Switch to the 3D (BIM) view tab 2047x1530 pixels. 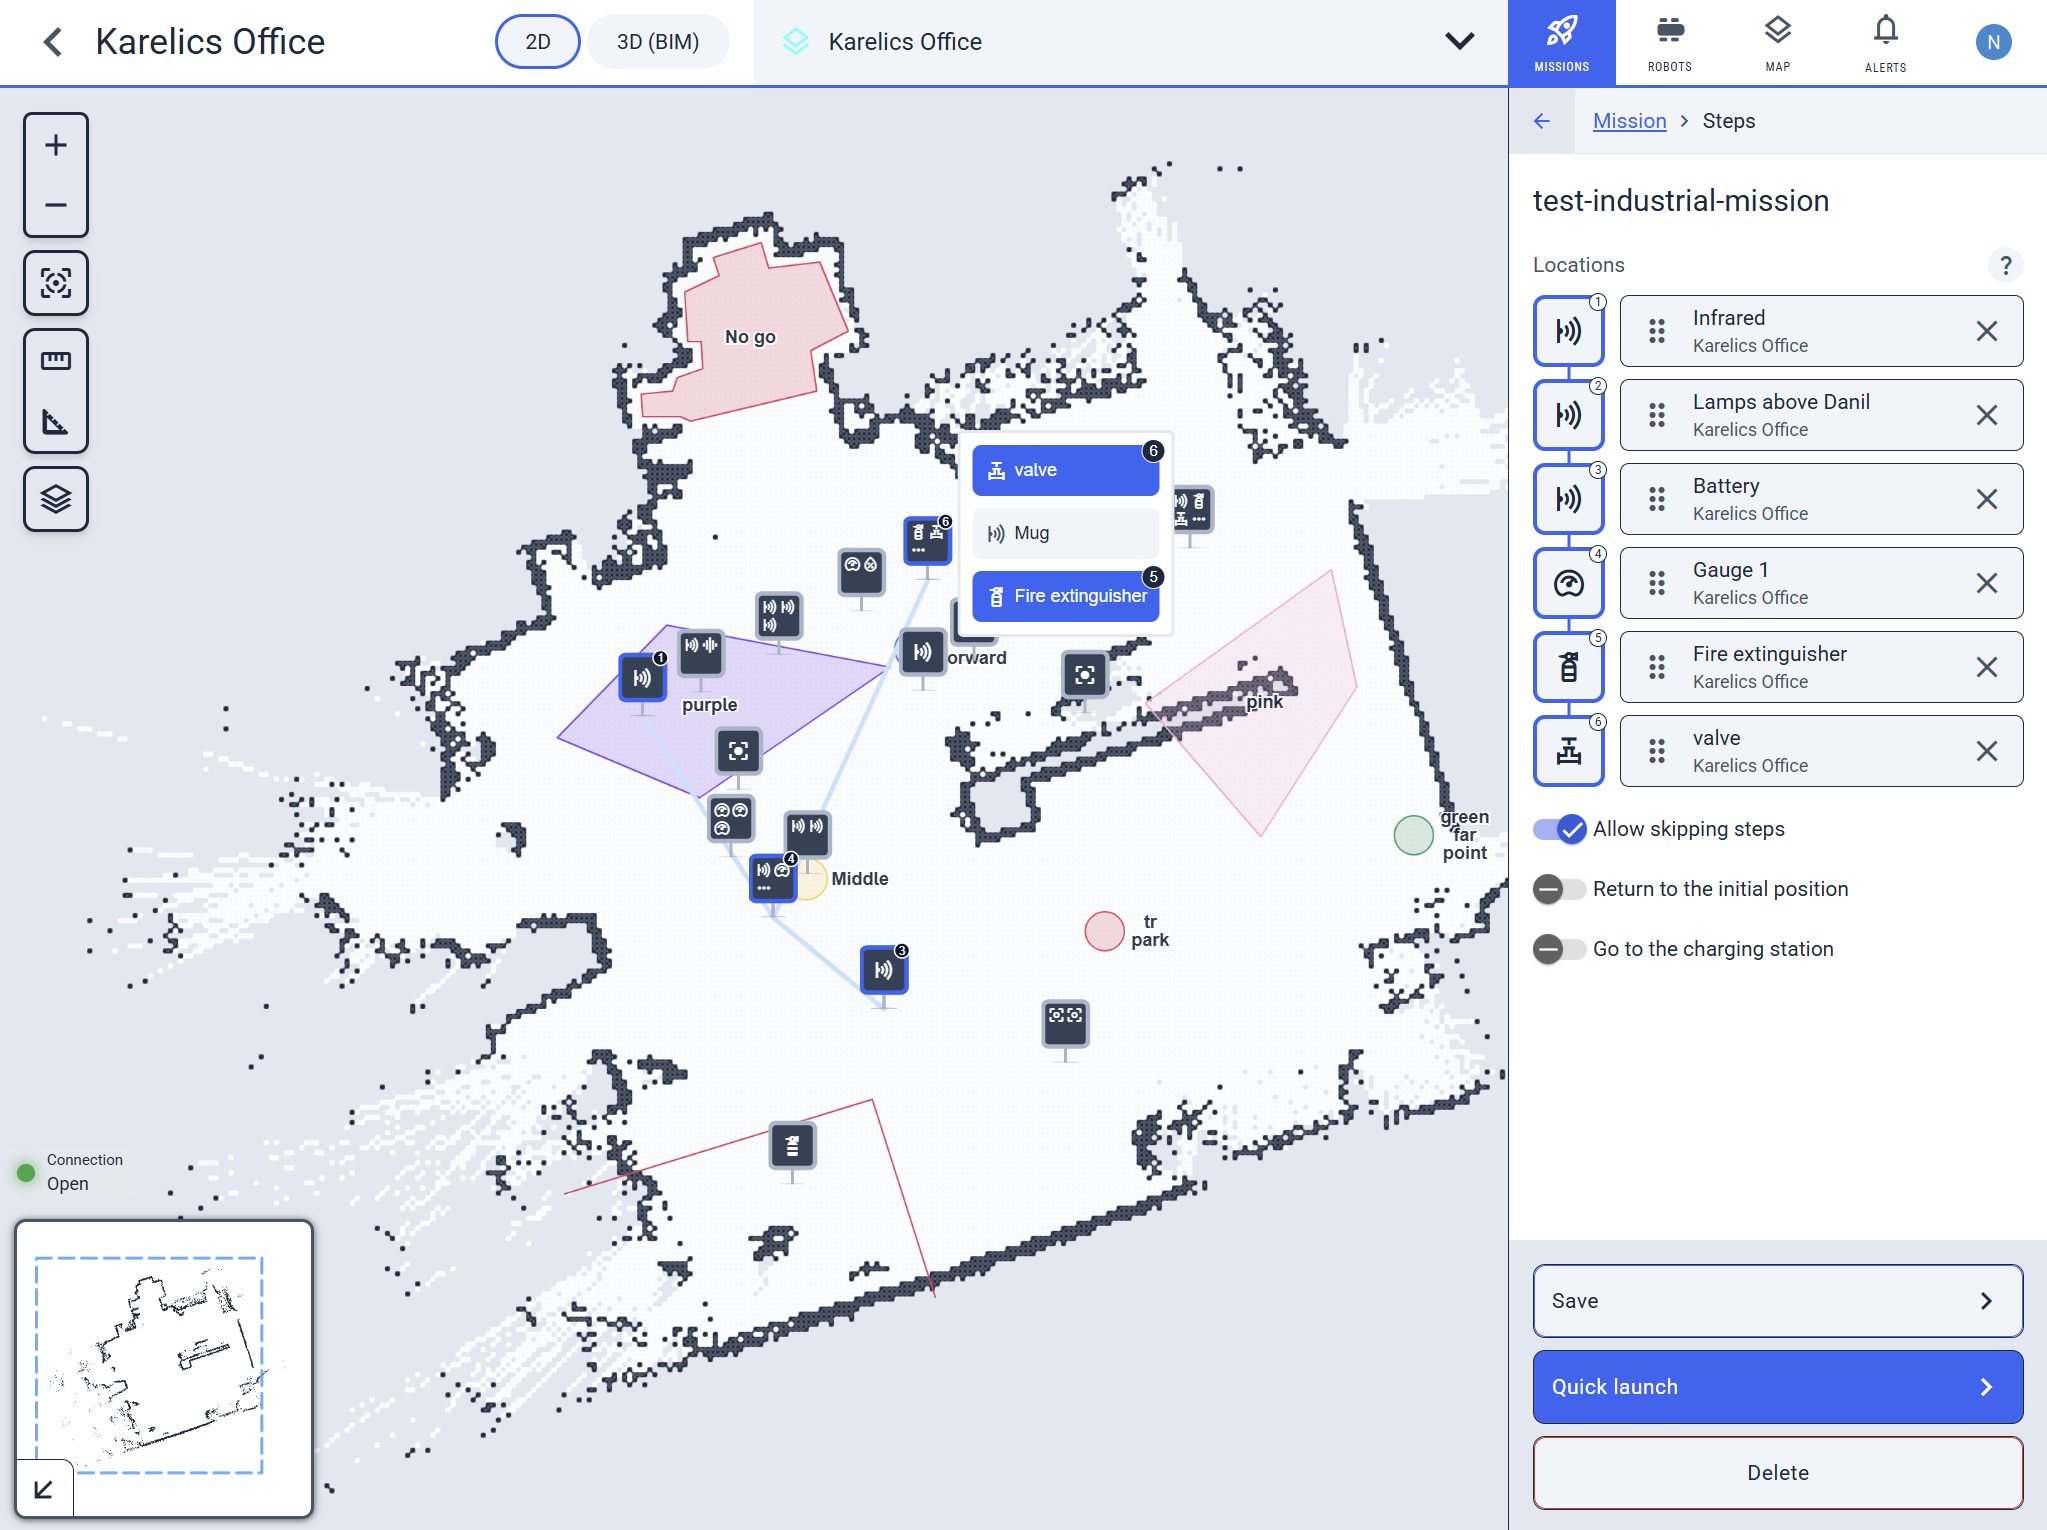coord(657,42)
